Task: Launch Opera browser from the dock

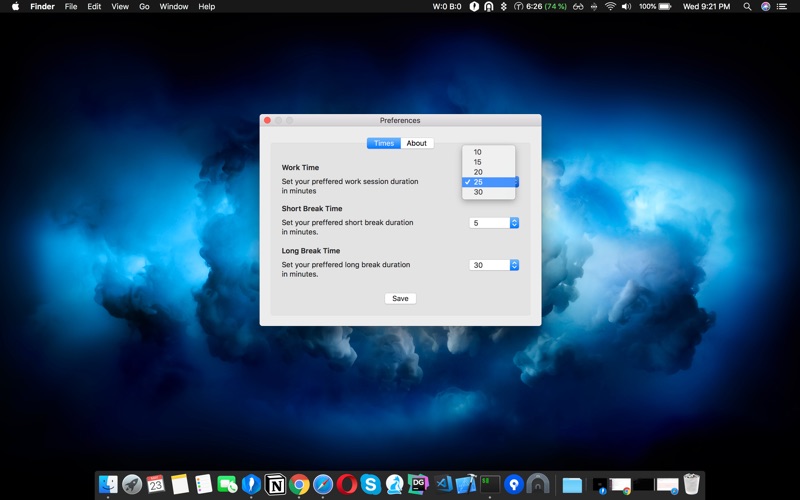Action: pos(347,485)
